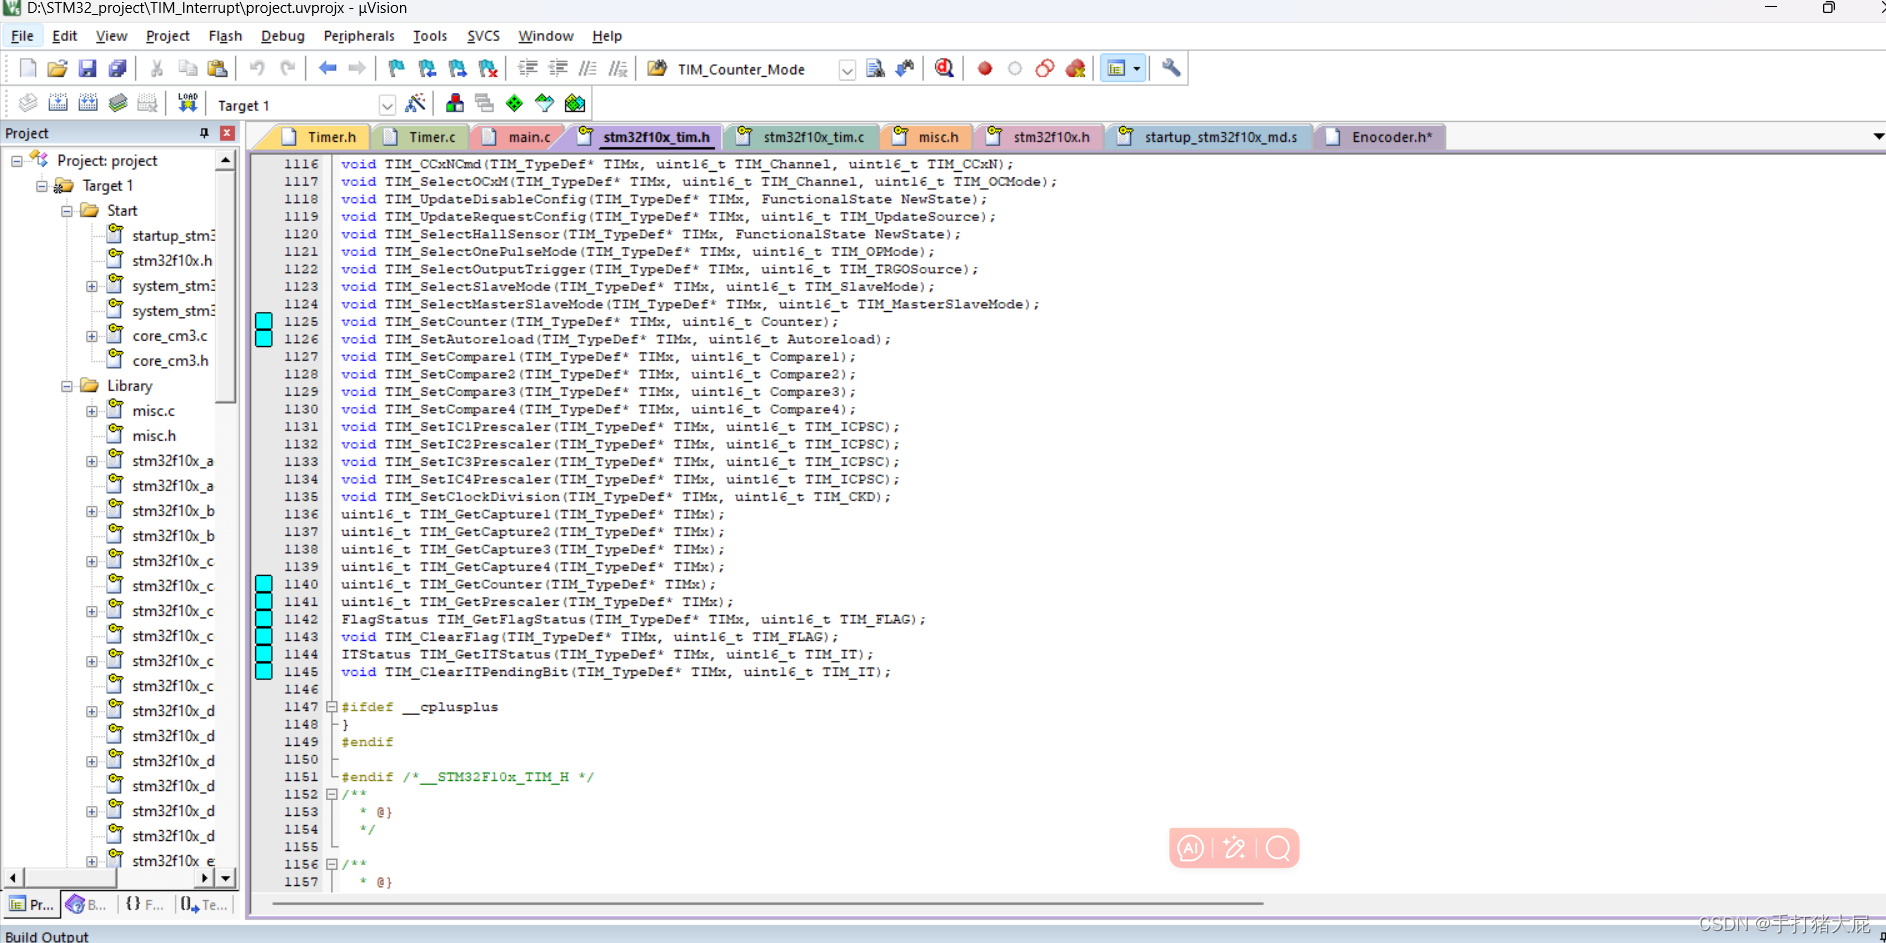Open the TIM_Counter_Mode search dropdown
The width and height of the screenshot is (1886, 943).
coord(846,69)
